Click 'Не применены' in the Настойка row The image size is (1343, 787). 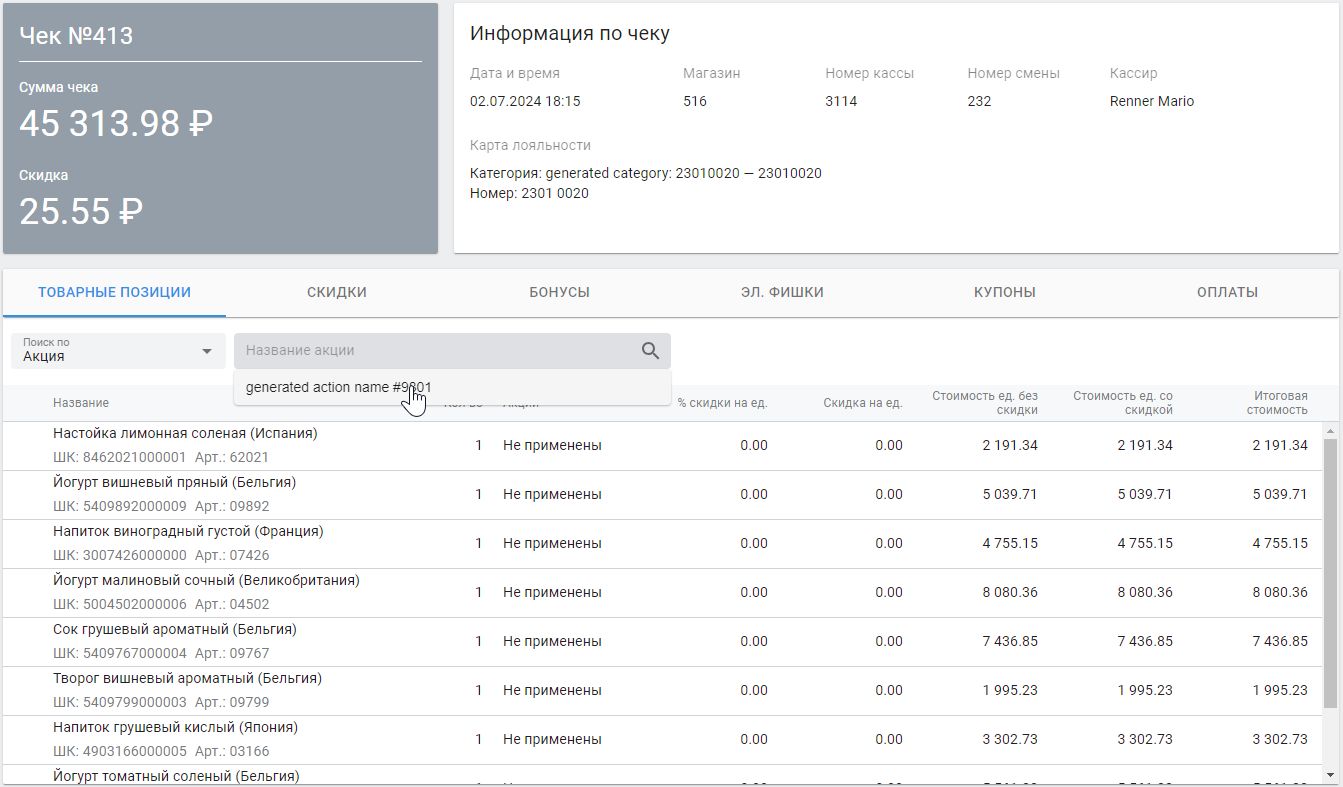(552, 445)
